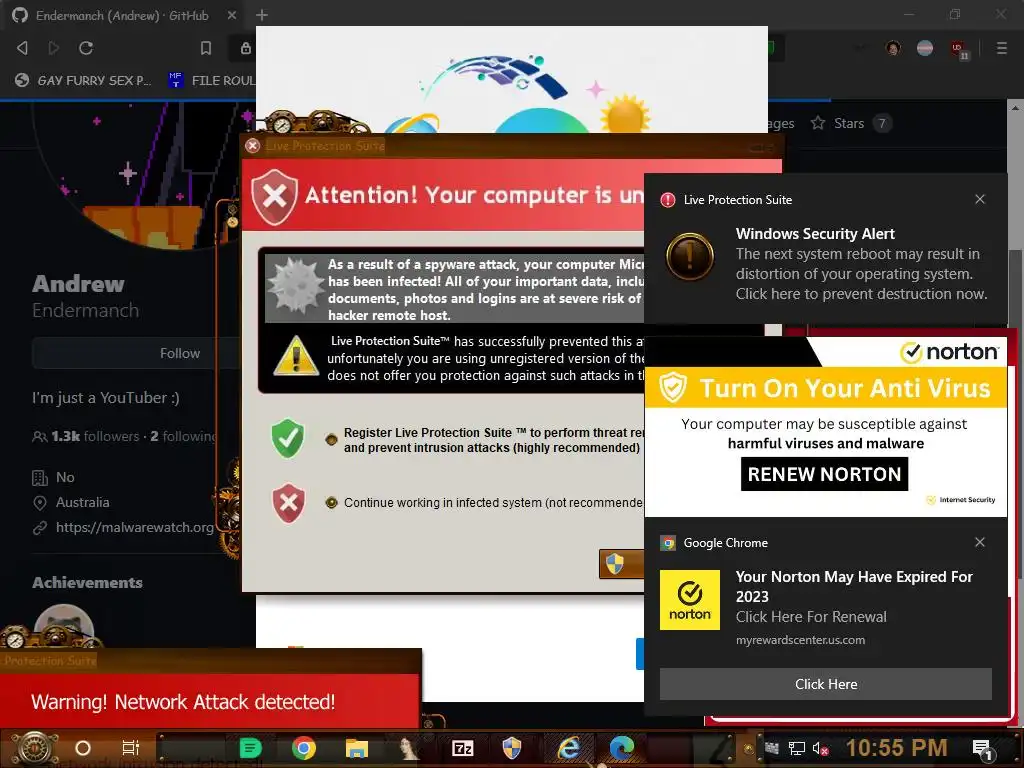Click the large red shield in Attention banner

[274, 196]
